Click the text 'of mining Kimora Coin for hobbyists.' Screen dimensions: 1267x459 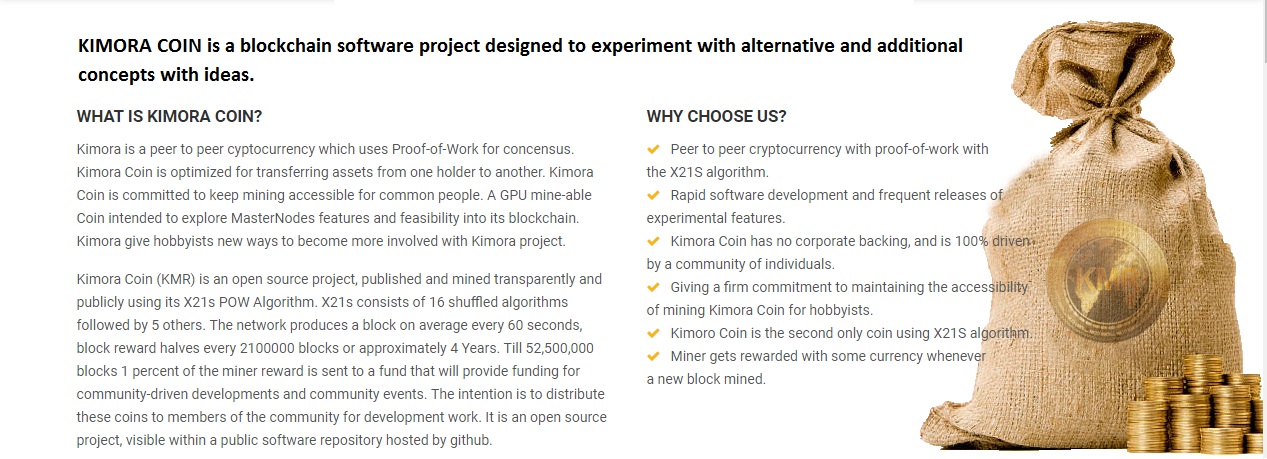tap(760, 310)
